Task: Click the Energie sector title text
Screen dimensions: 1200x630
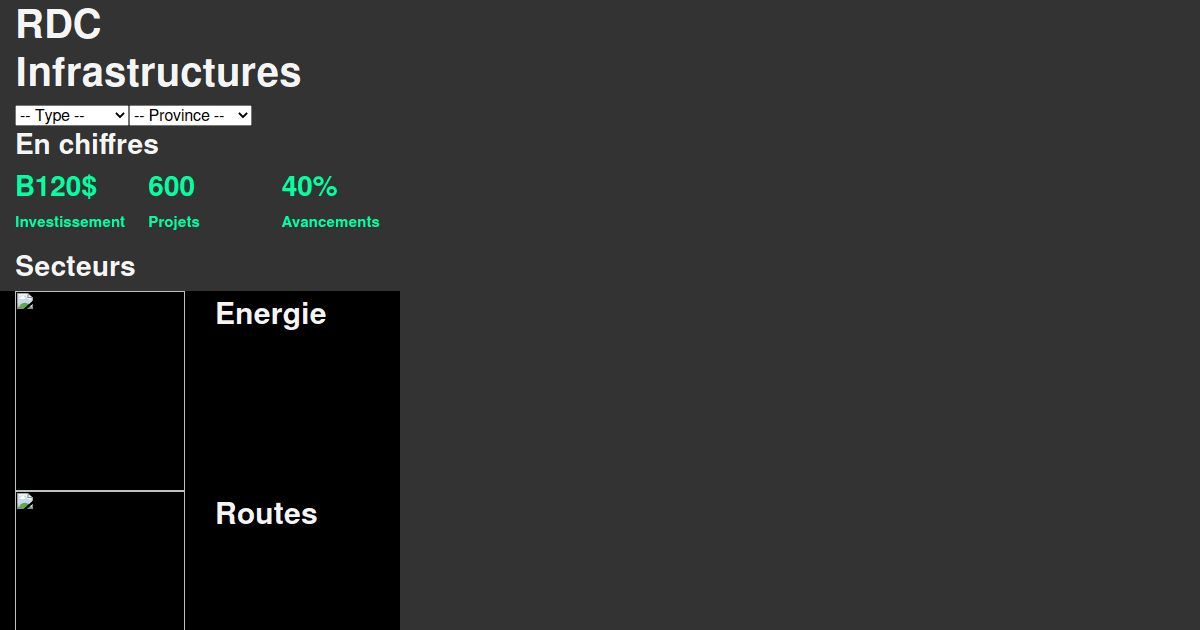Action: [x=271, y=314]
